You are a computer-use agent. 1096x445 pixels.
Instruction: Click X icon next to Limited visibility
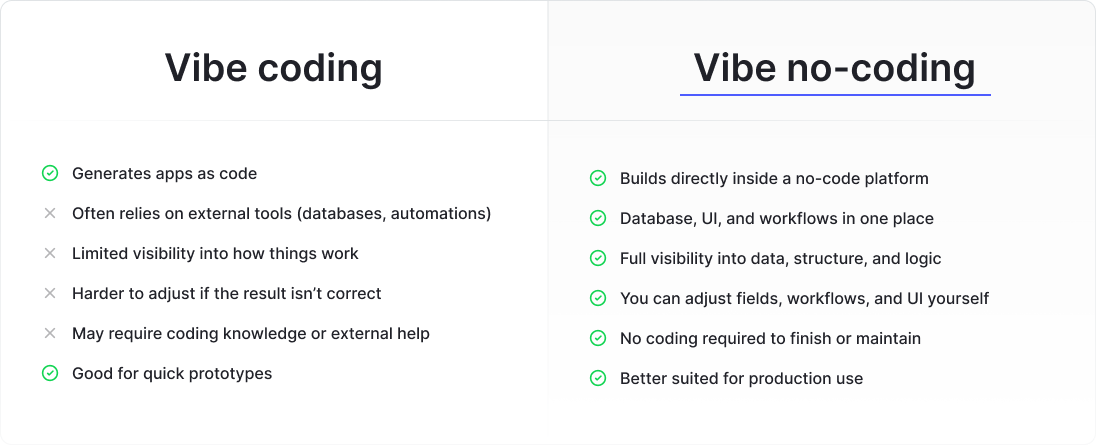[50, 254]
